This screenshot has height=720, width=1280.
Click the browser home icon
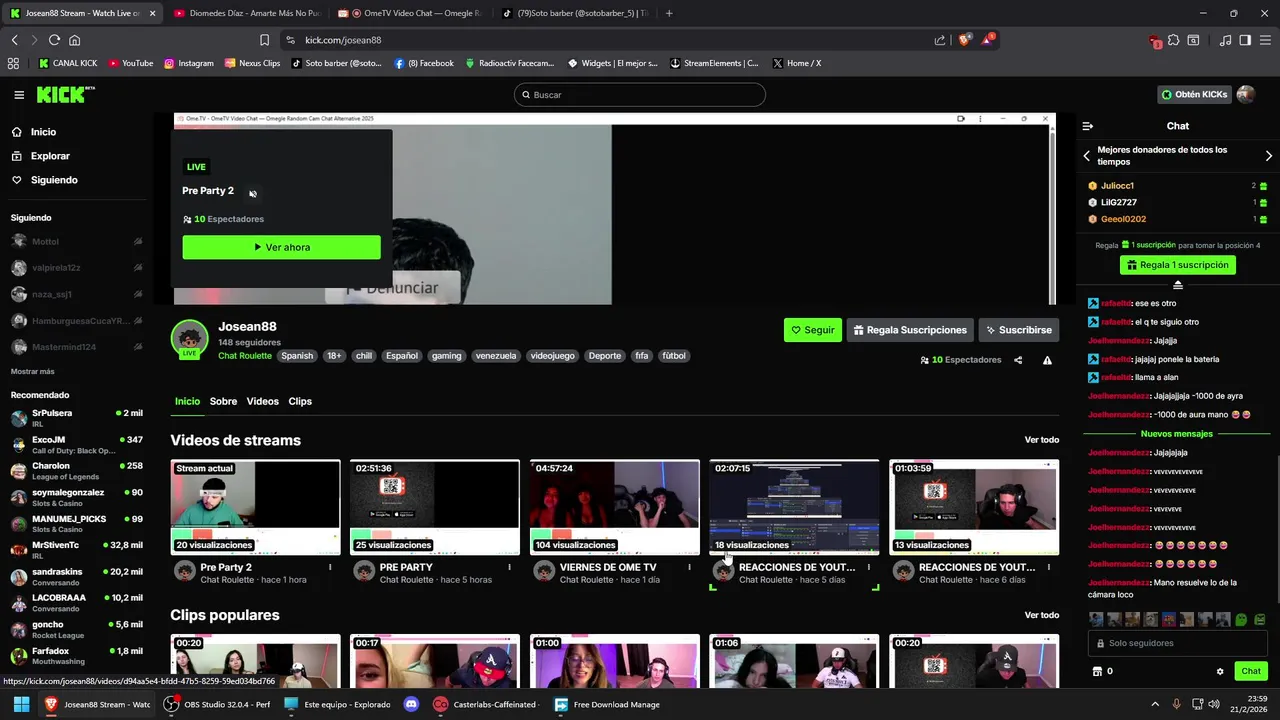74,40
